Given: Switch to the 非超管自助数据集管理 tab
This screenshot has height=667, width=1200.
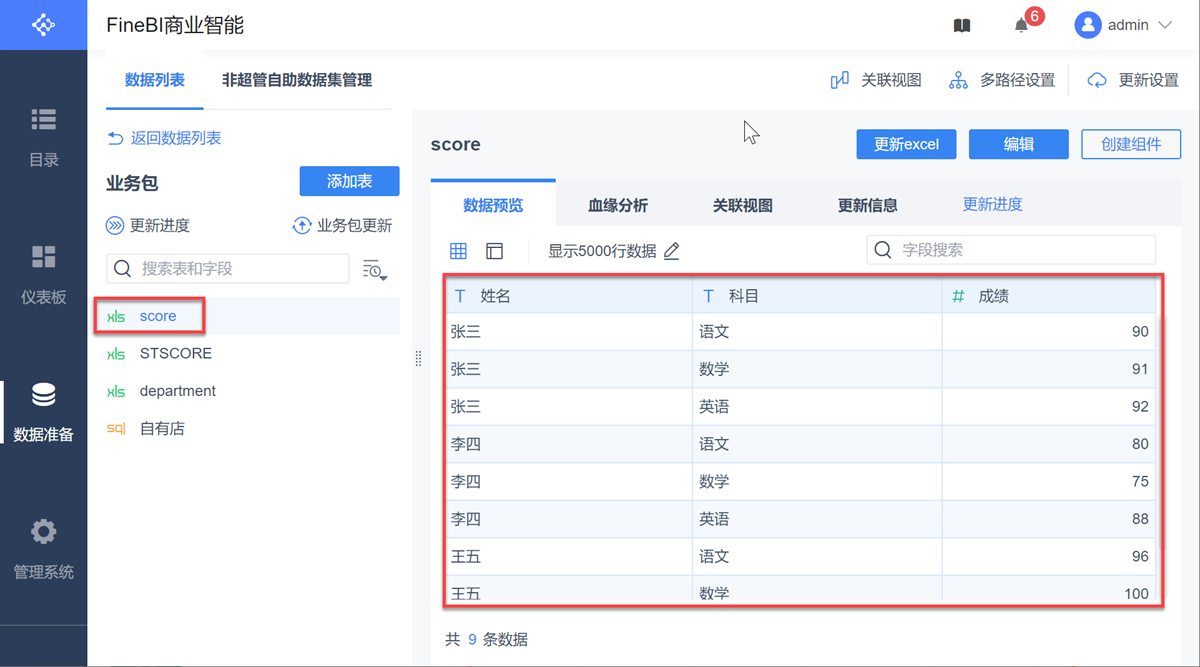Looking at the screenshot, I should pos(297,80).
